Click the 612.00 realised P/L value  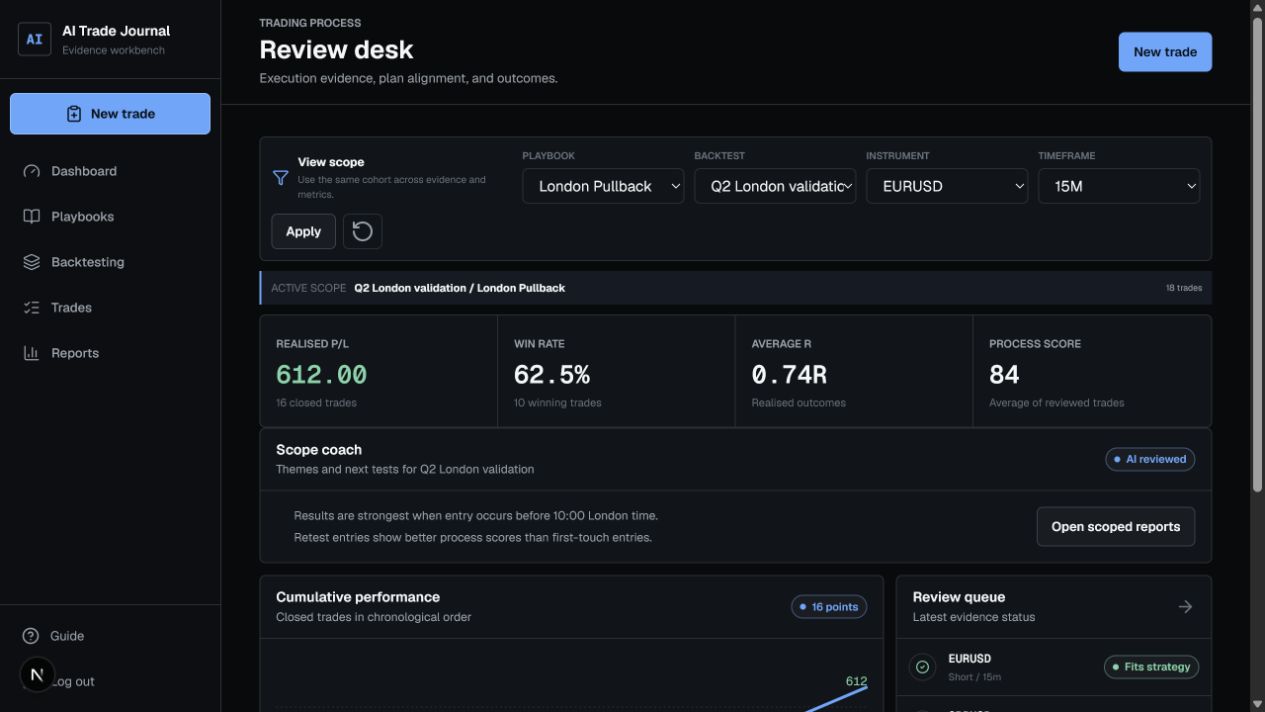tap(321, 375)
